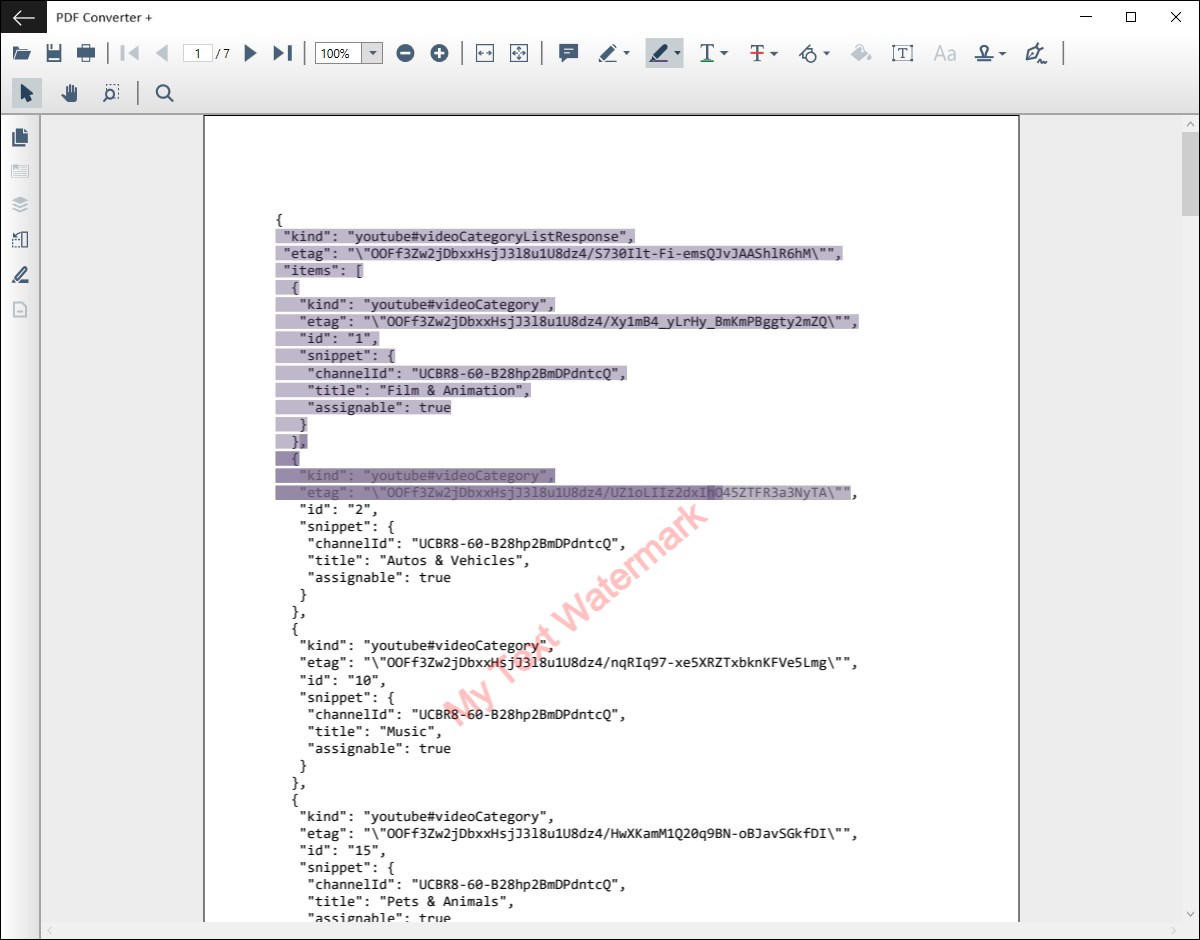Screen dimensions: 1200x940
Task: Open the stamp tool dropdown arrow
Action: pyautogui.click(x=1002, y=53)
